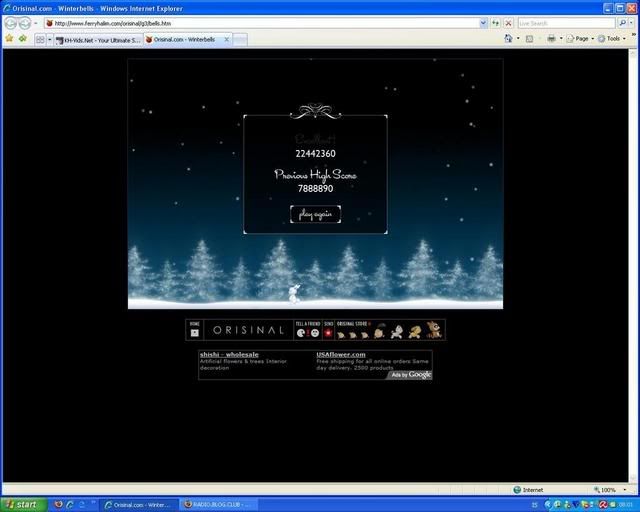640x512 pixels.
Task: Refresh the page with the green arrows icon
Action: pos(496,23)
